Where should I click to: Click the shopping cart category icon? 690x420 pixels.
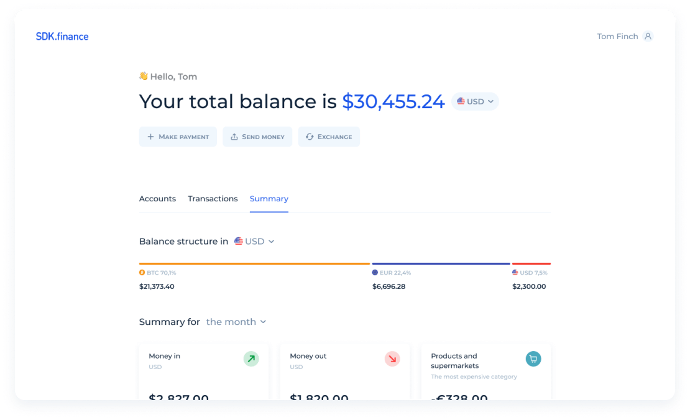pos(533,359)
